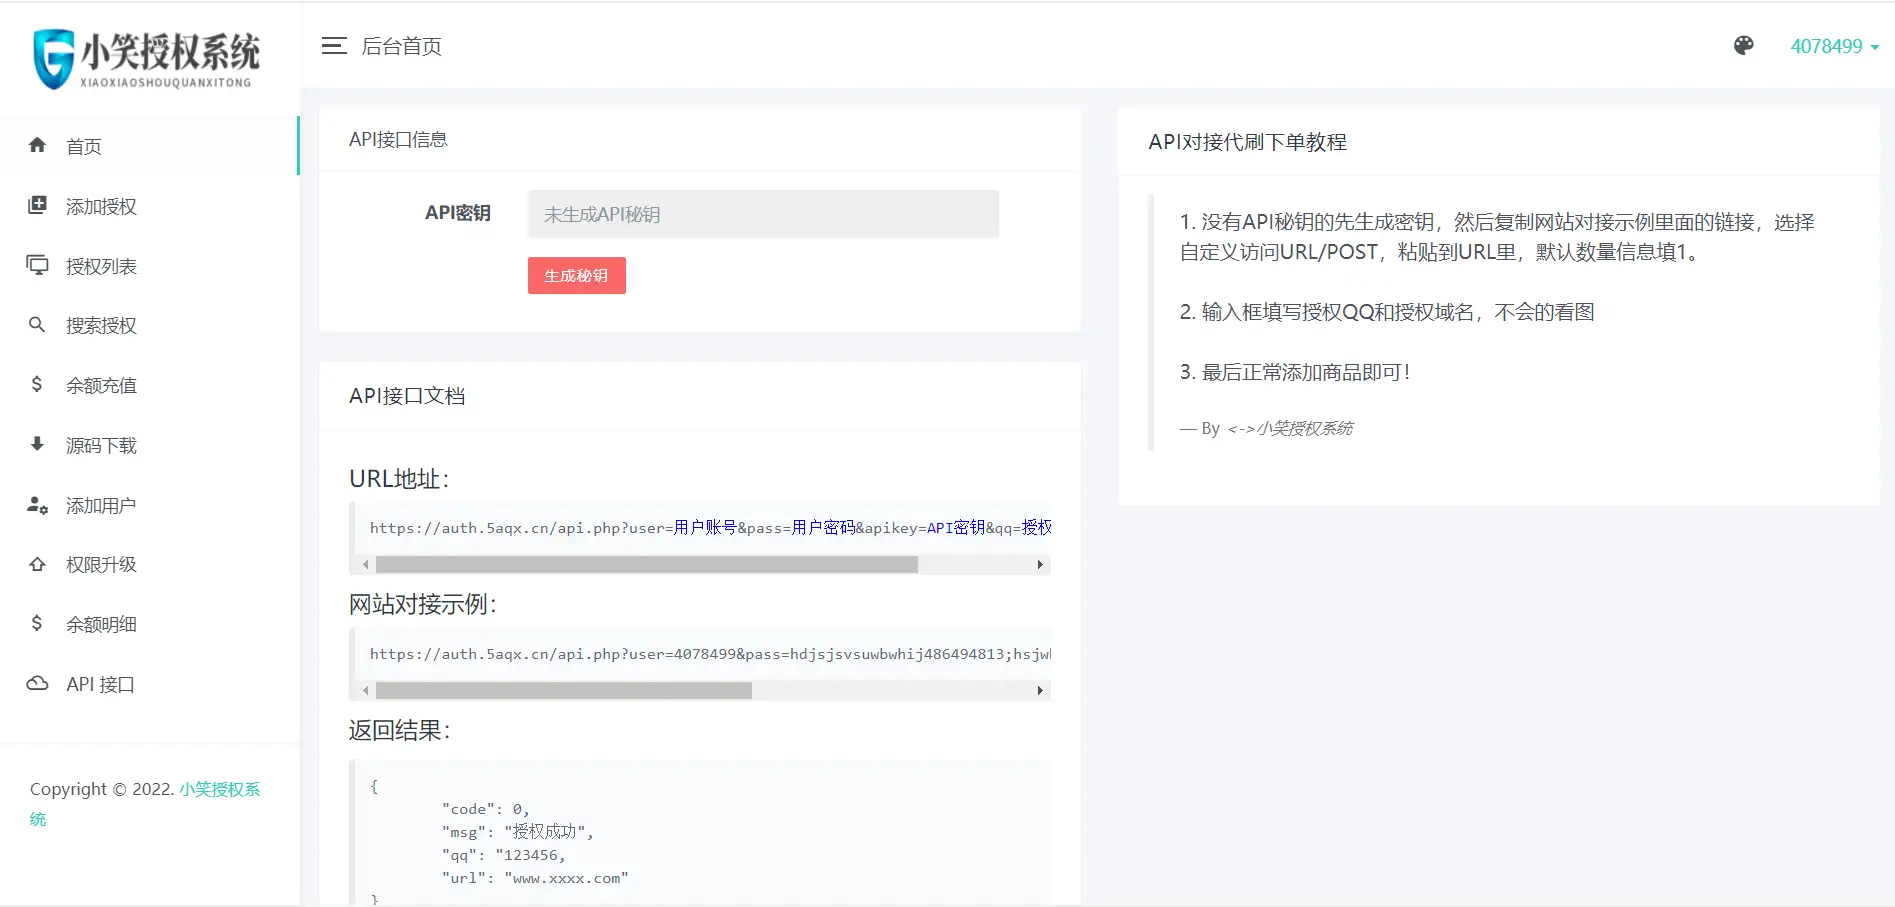Select 源码下载 download icon
Viewport: 1895px width, 907px height.
[37, 445]
